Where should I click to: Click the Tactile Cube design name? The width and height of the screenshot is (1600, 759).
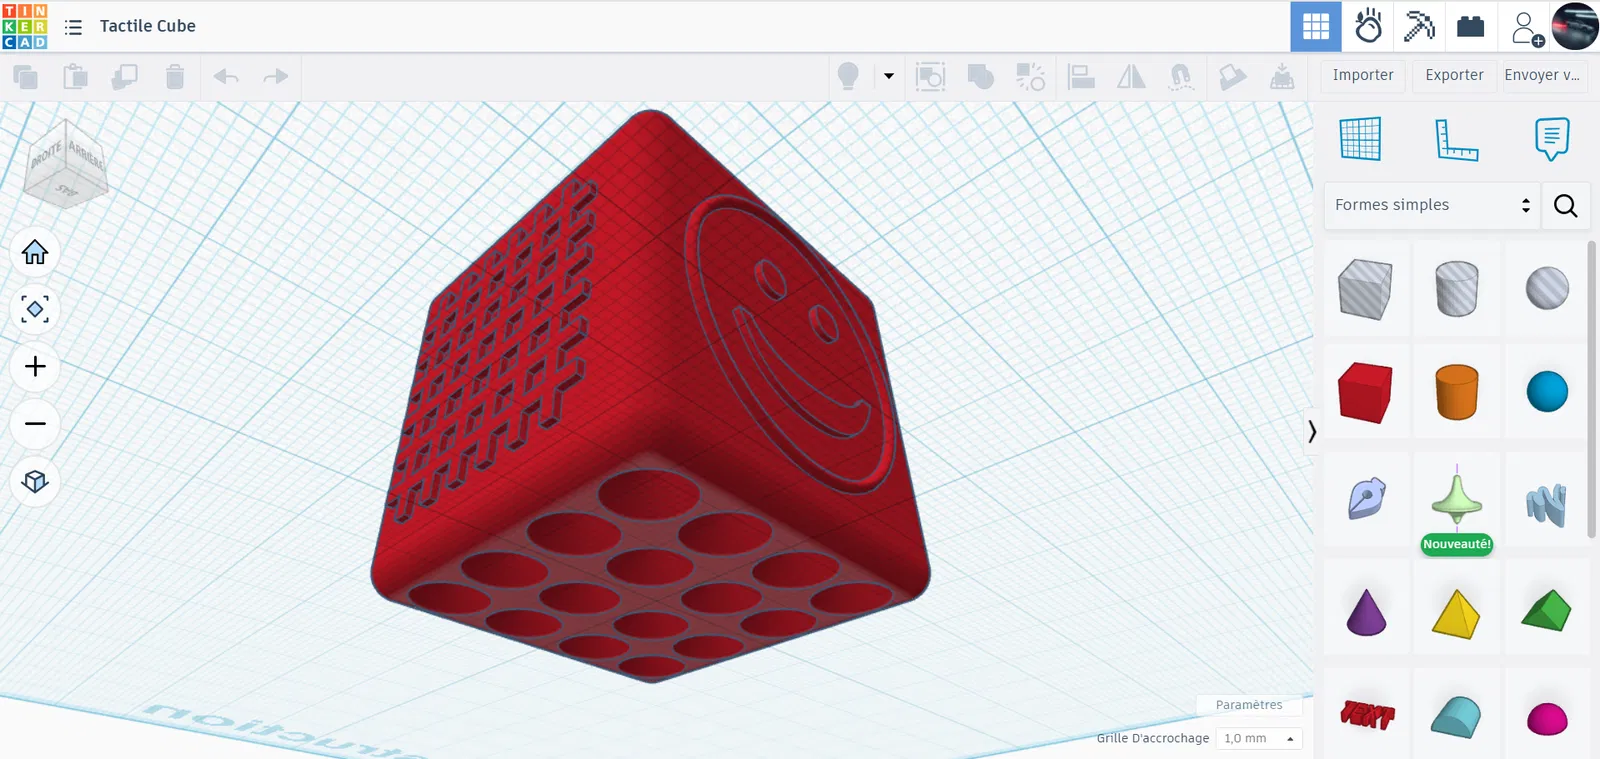[148, 27]
